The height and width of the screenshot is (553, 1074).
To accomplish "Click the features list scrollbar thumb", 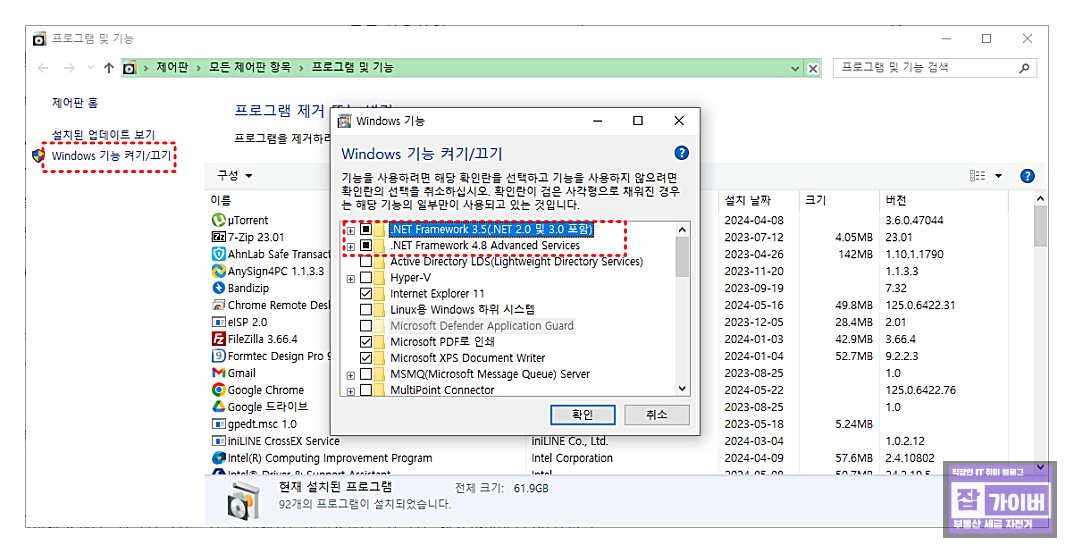I will click(682, 257).
